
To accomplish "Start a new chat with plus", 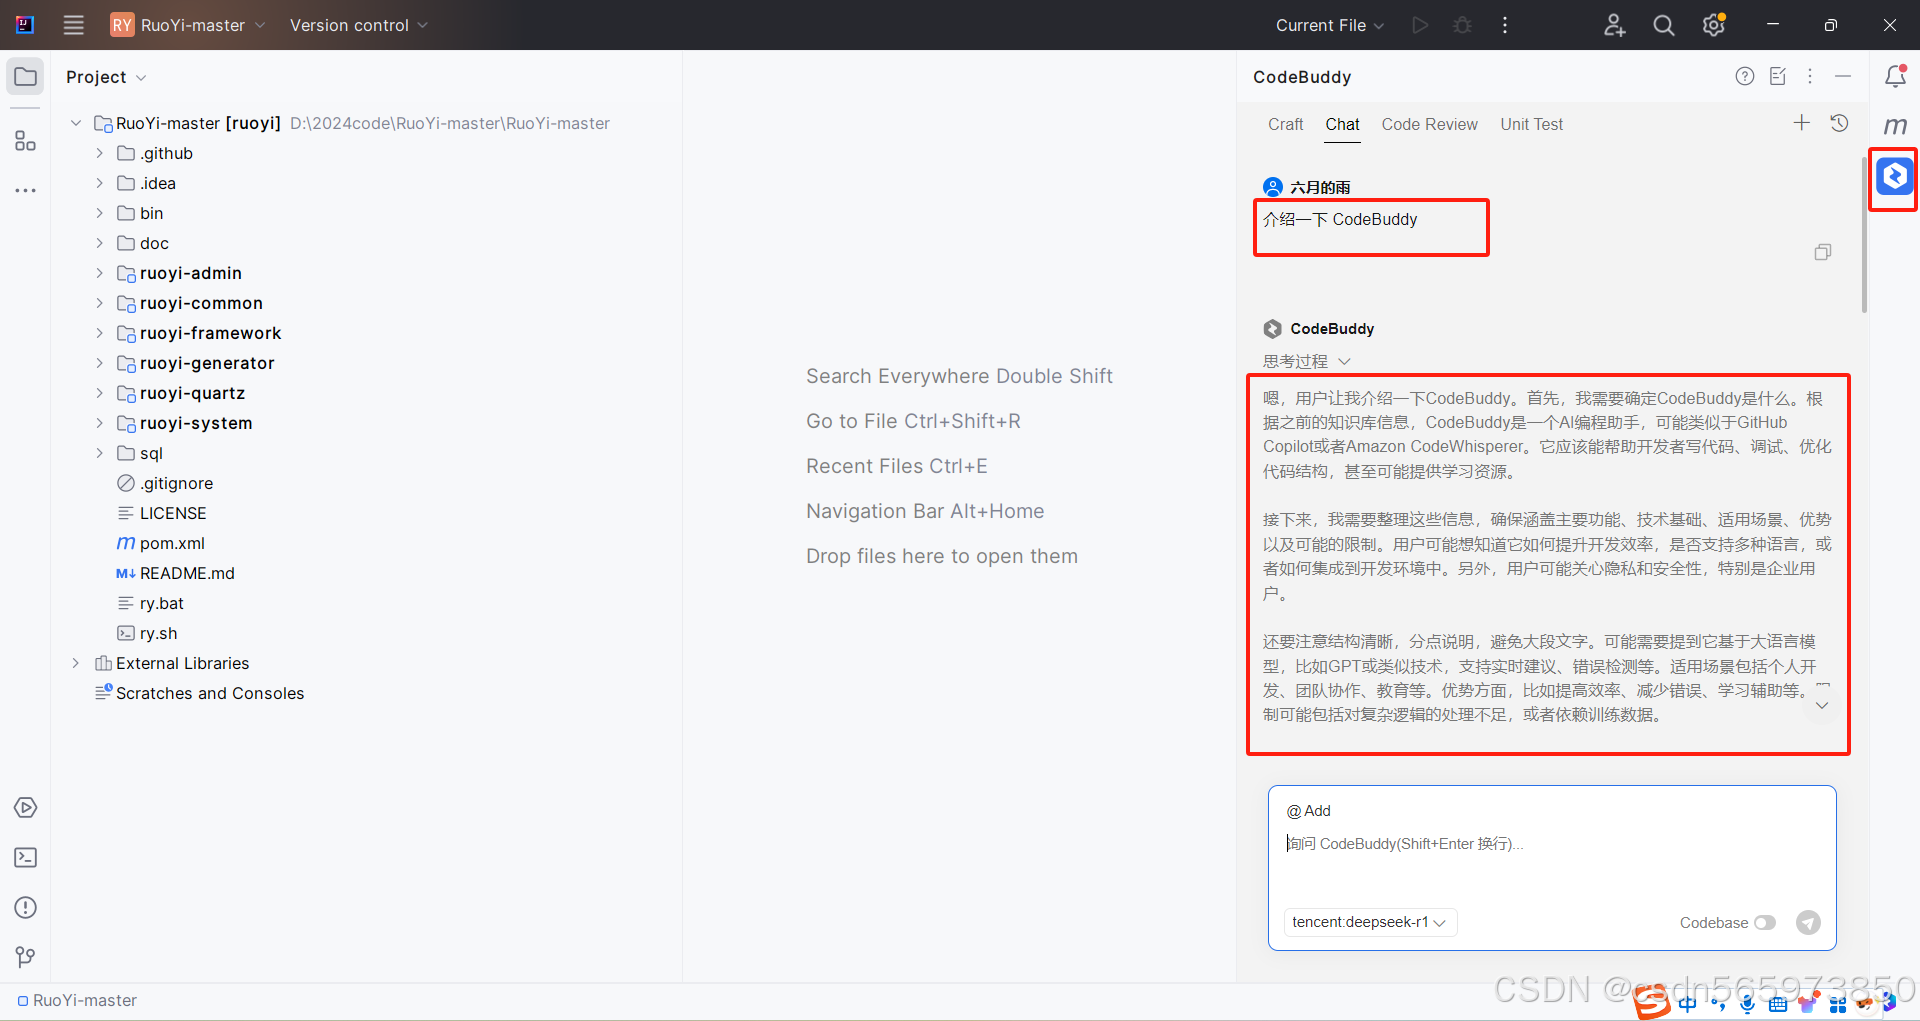I will [1802, 123].
